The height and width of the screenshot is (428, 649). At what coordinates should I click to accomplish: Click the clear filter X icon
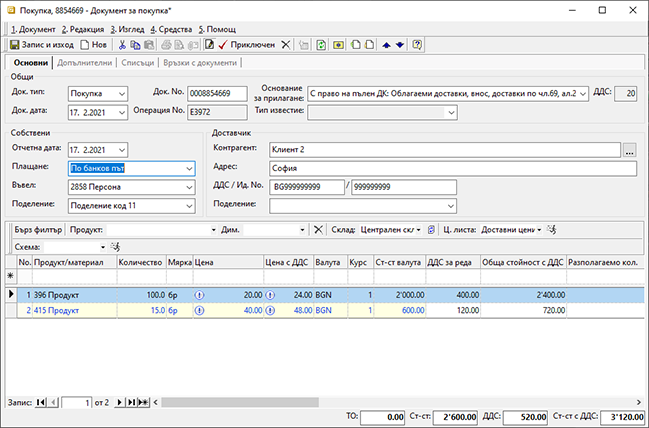318,229
